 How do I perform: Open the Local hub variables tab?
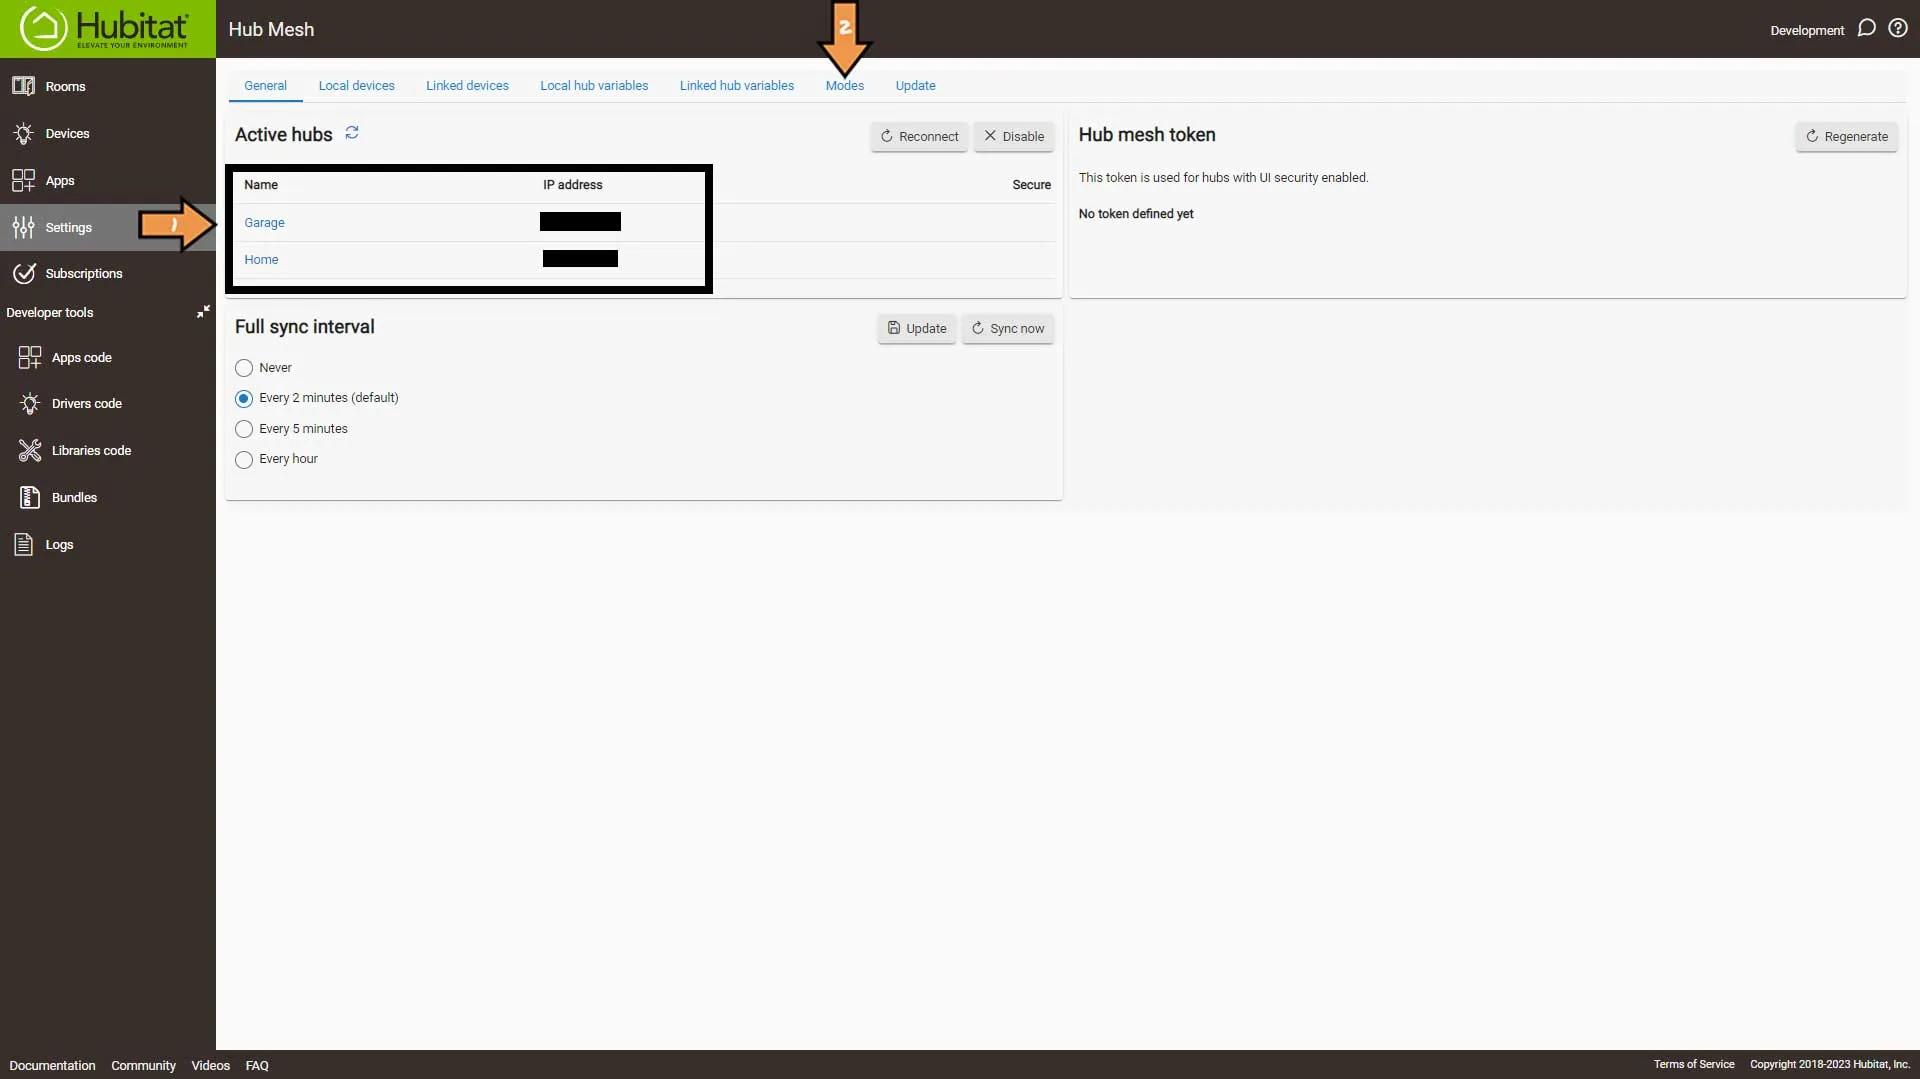click(x=594, y=86)
